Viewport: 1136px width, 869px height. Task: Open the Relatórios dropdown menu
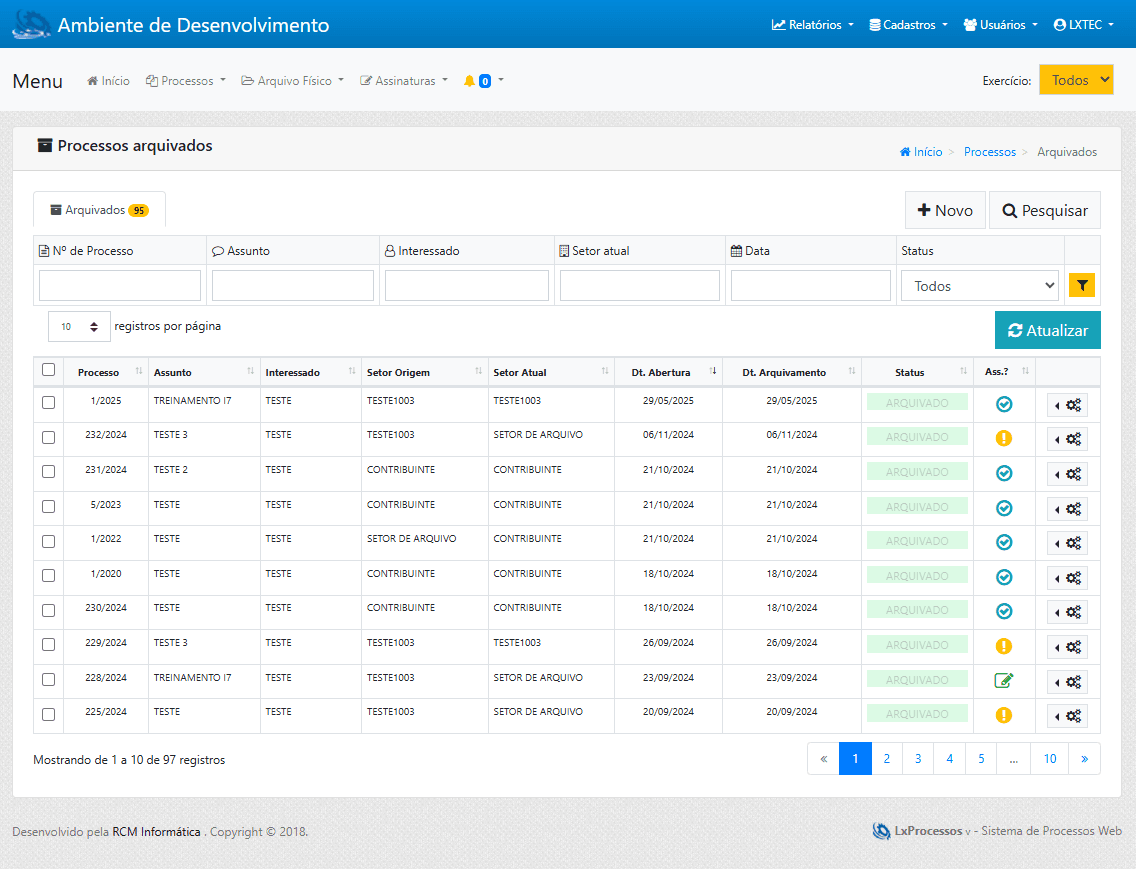812,25
